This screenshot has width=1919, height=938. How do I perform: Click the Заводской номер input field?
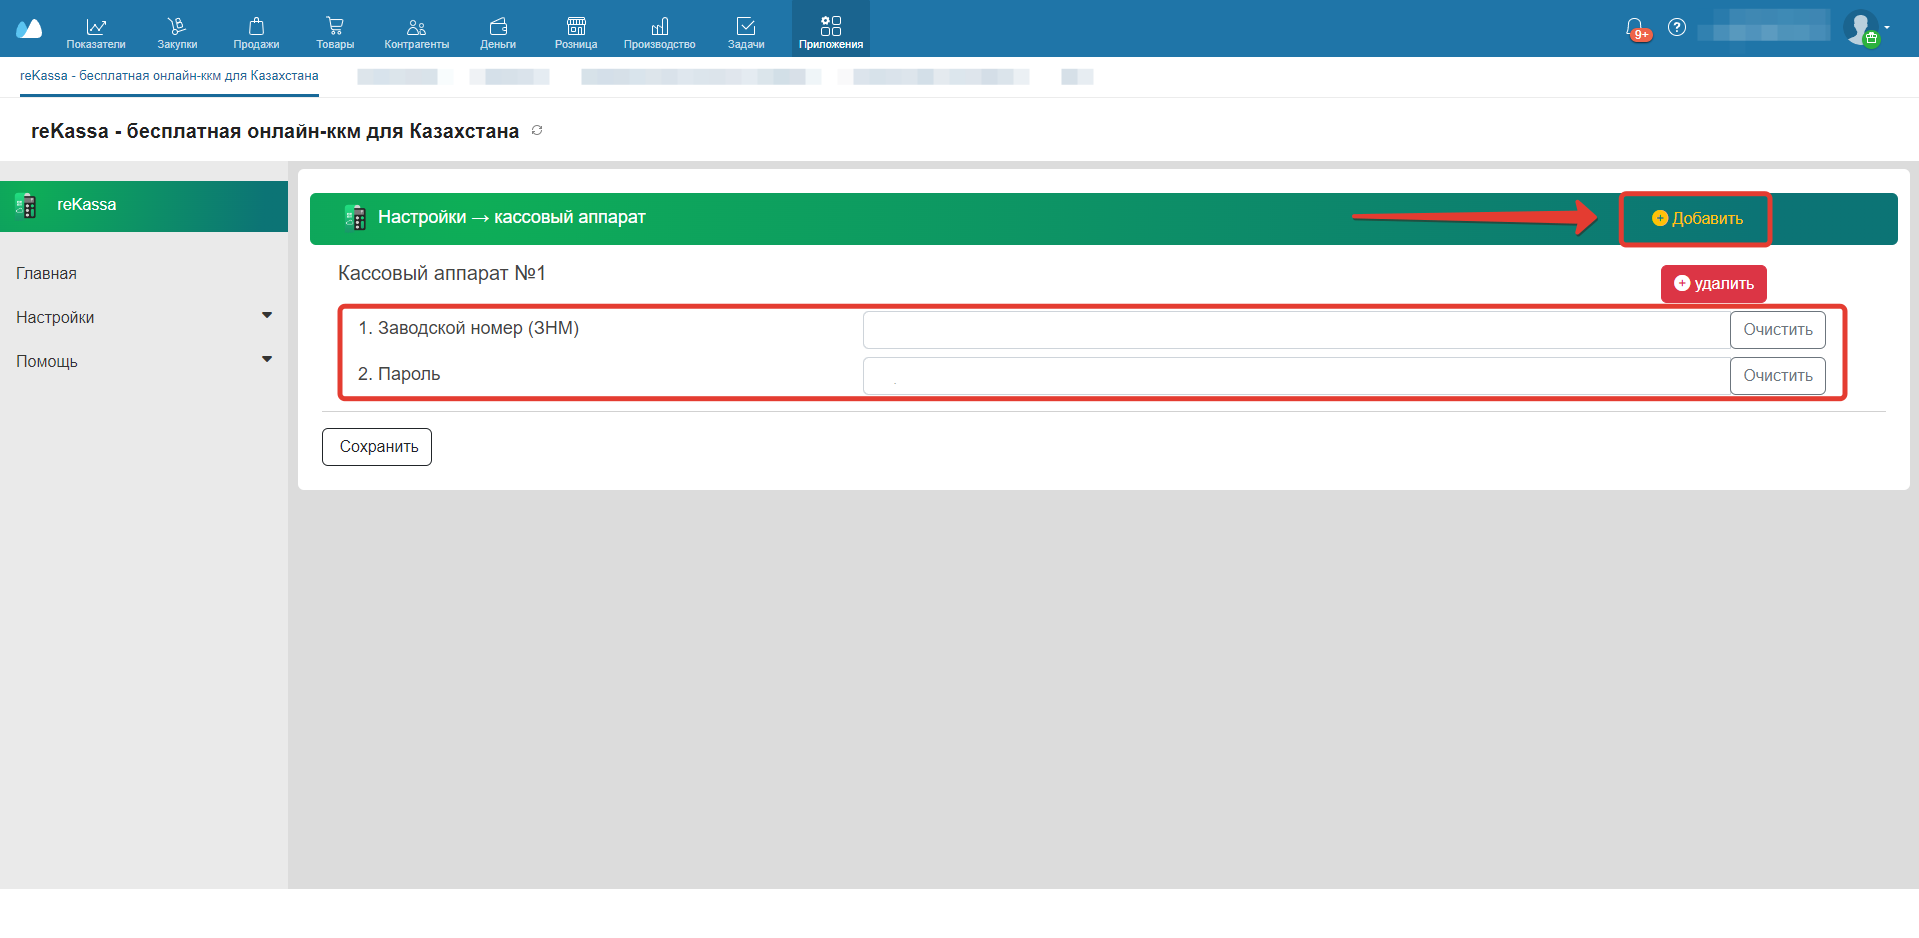1296,330
